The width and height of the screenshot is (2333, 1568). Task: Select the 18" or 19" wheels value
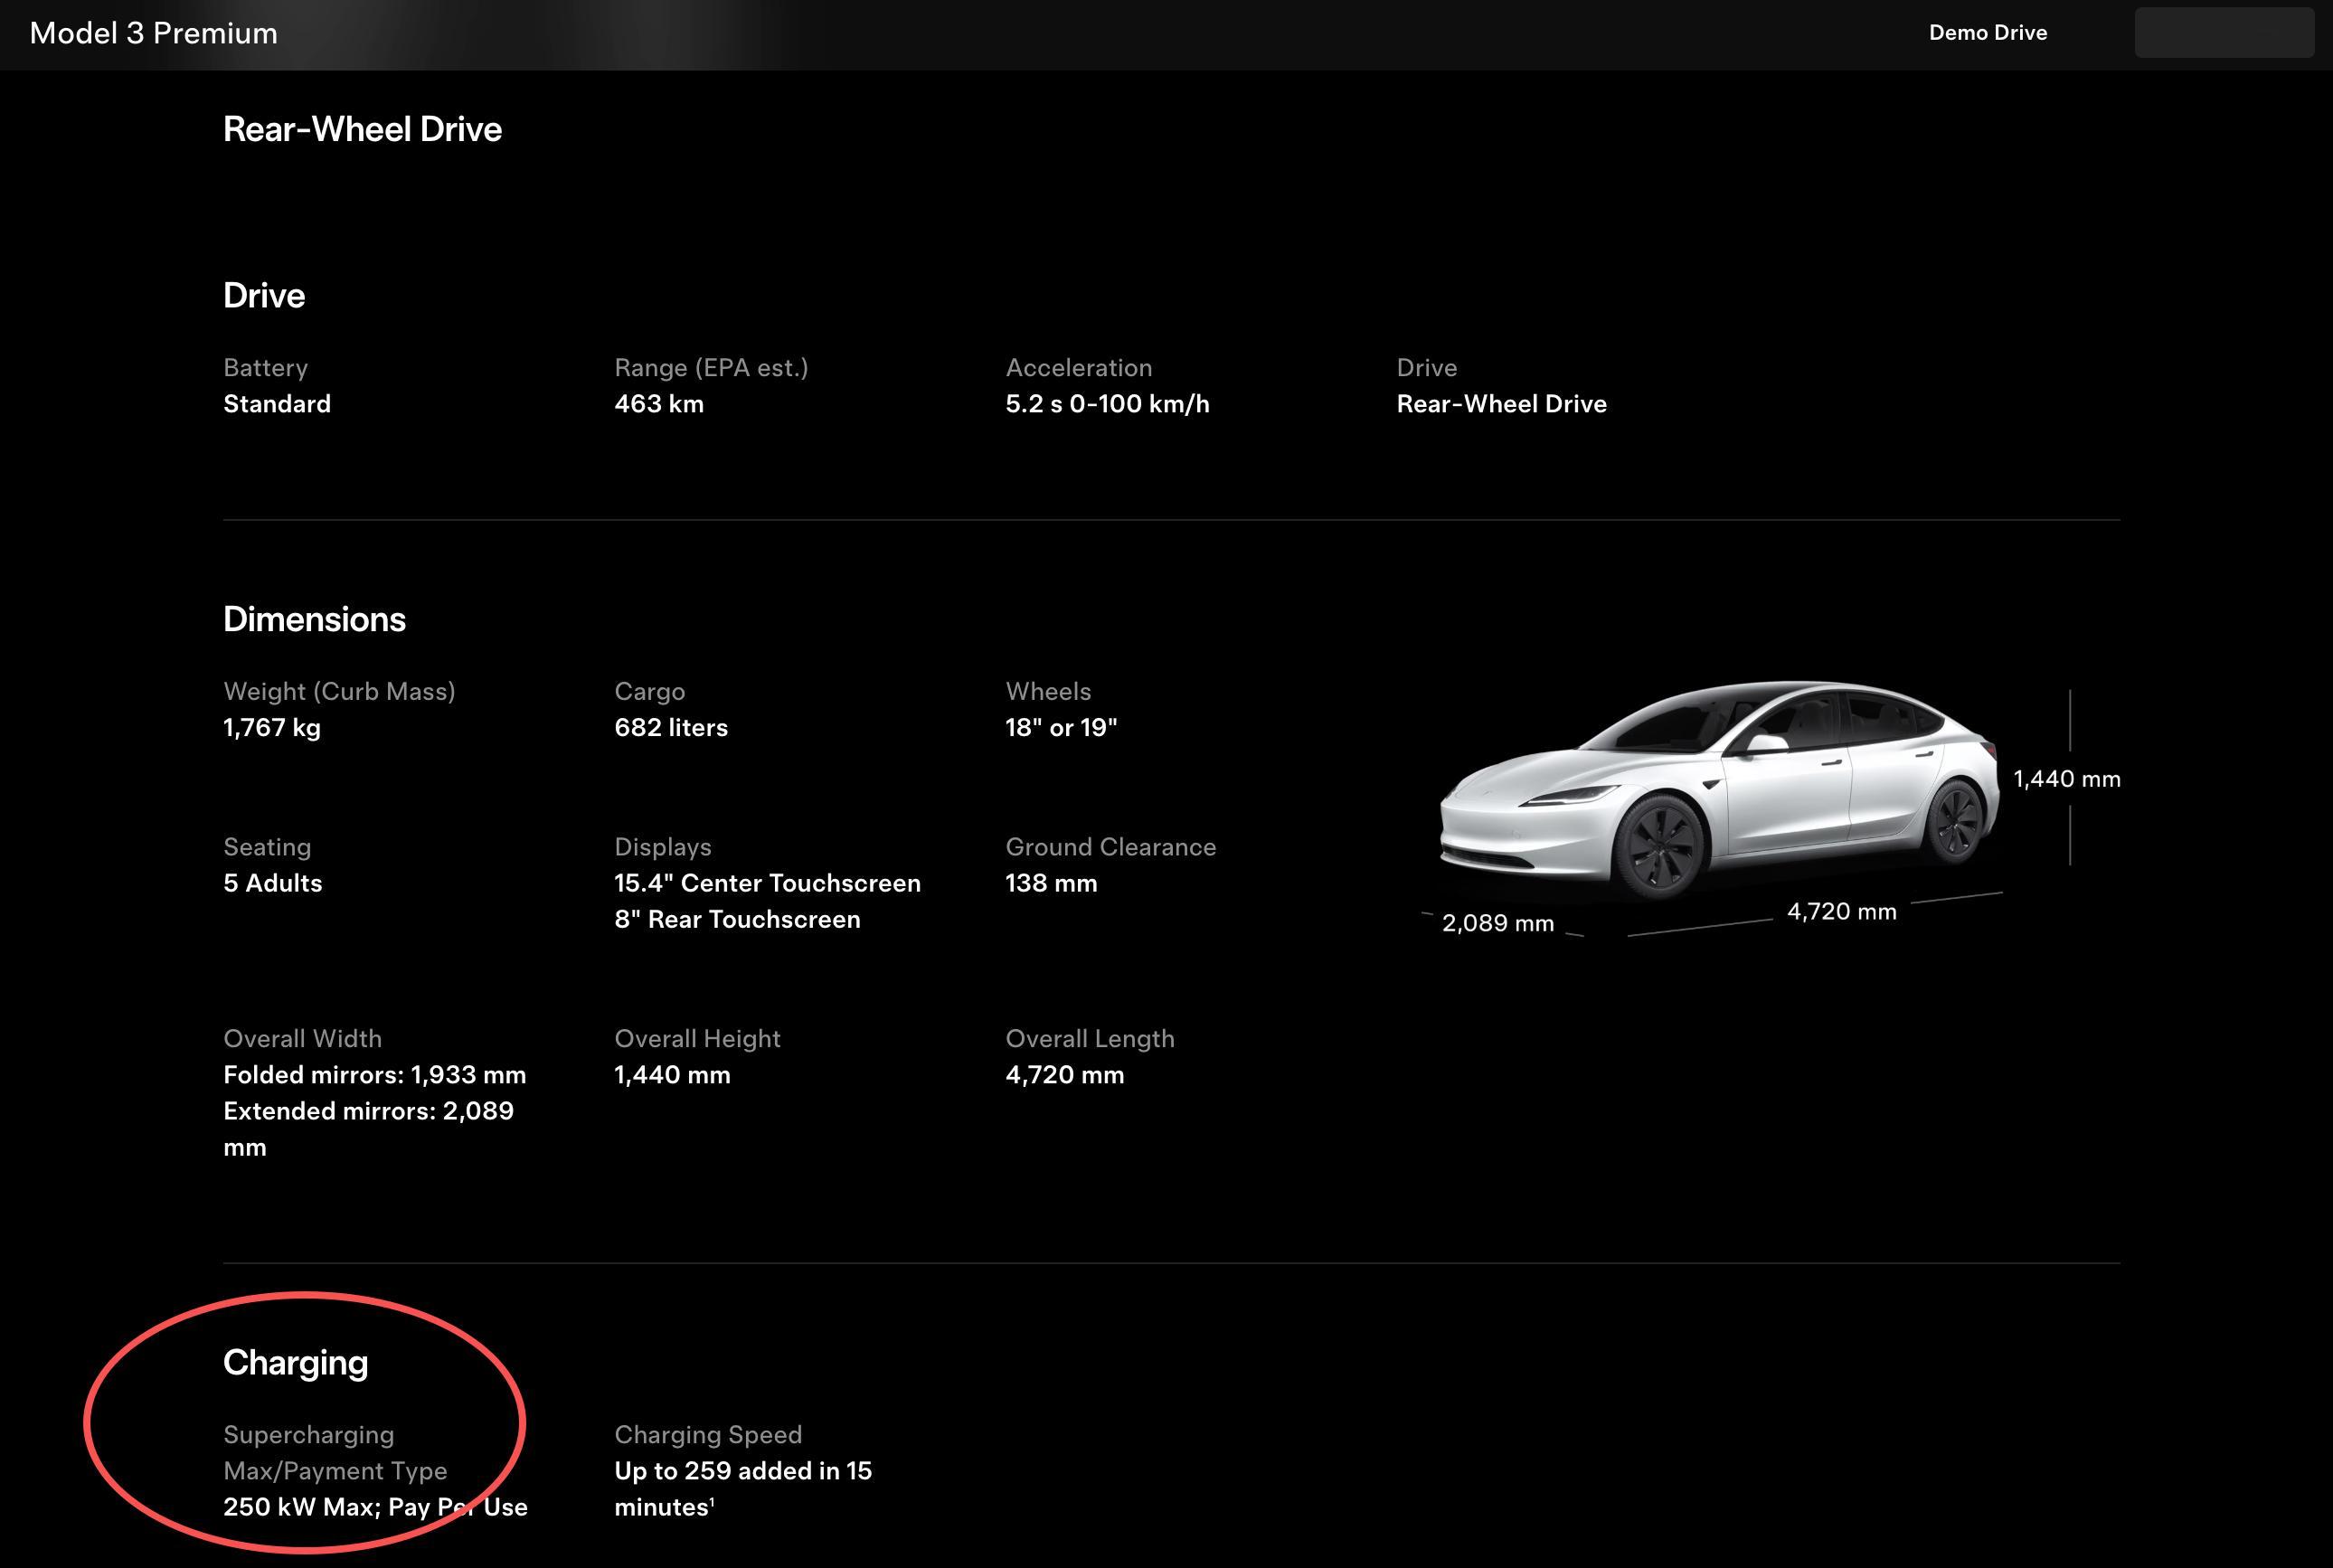click(x=1061, y=728)
